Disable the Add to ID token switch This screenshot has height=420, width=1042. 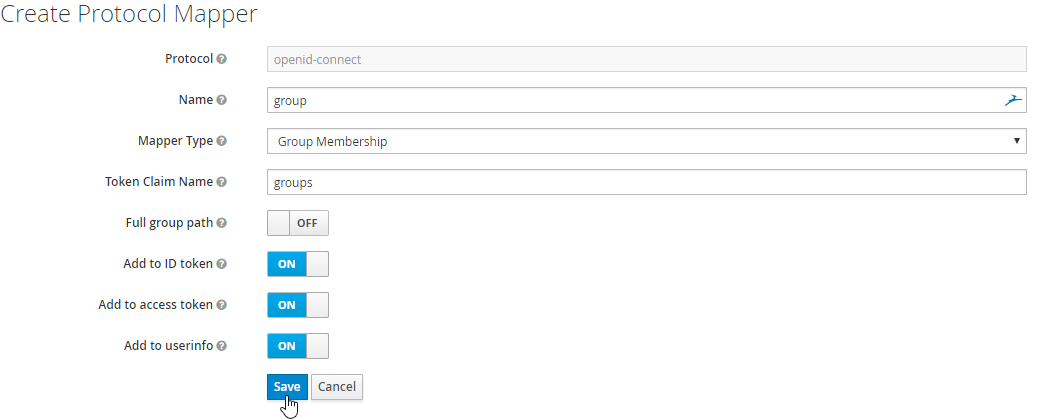(x=298, y=264)
